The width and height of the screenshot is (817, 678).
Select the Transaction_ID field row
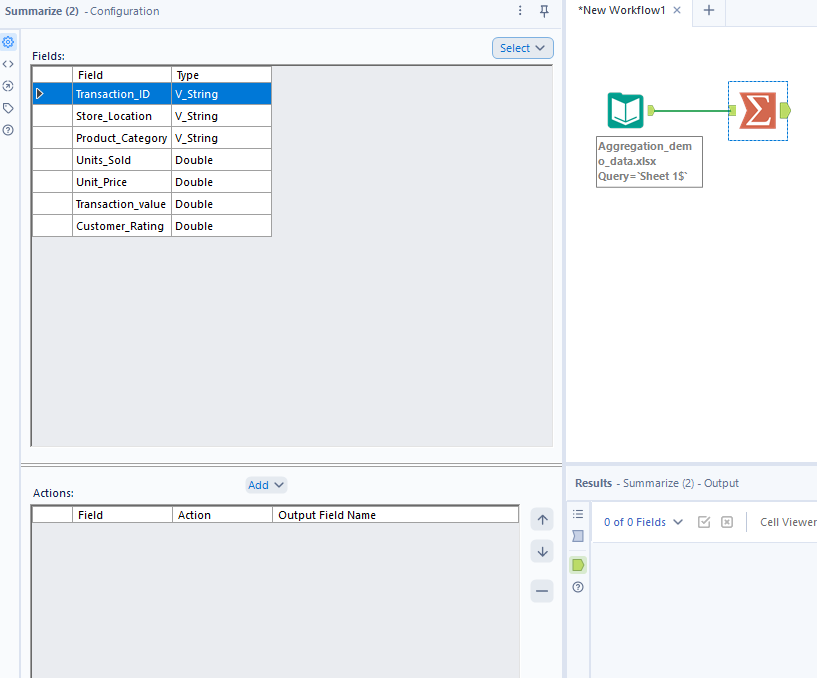(152, 94)
